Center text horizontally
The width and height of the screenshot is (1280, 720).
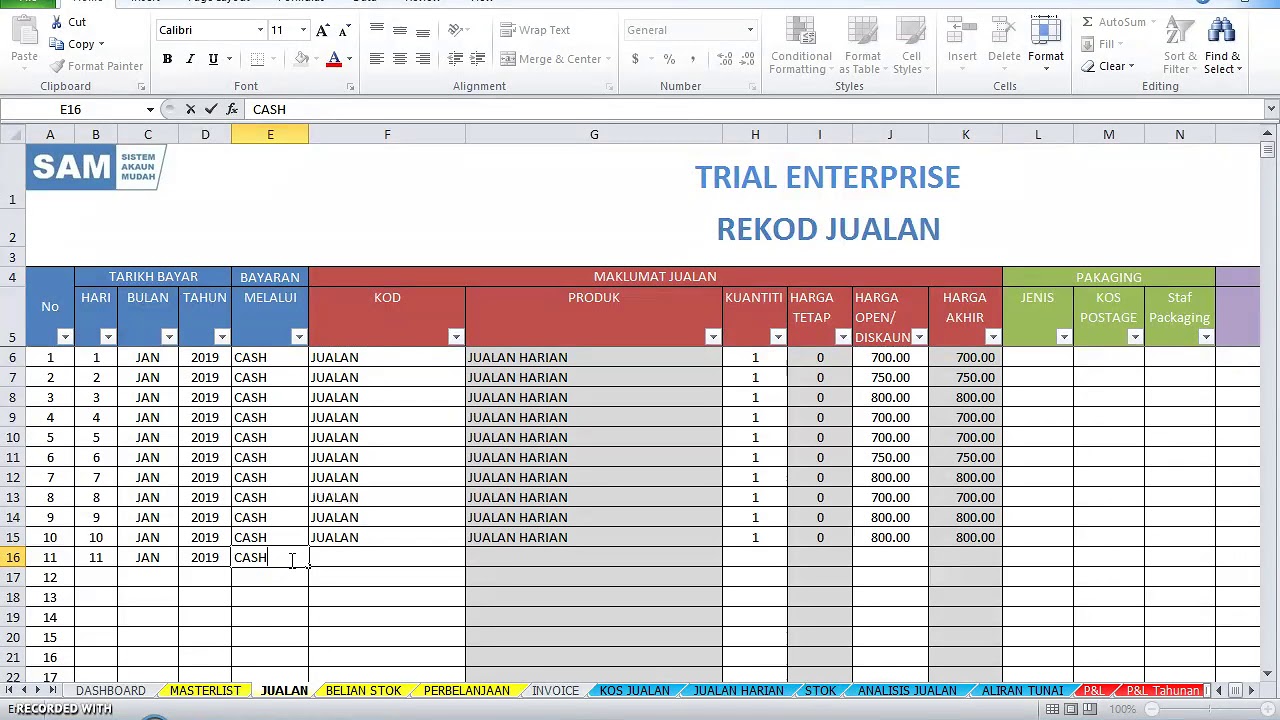(x=399, y=59)
